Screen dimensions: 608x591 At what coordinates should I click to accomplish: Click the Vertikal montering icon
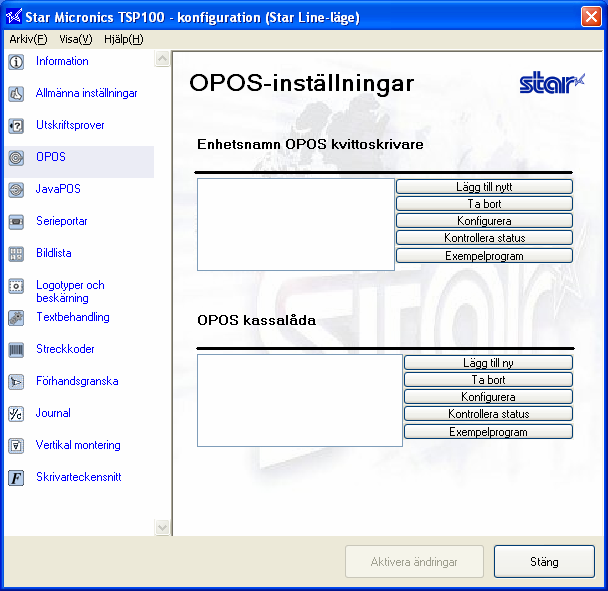coord(16,446)
